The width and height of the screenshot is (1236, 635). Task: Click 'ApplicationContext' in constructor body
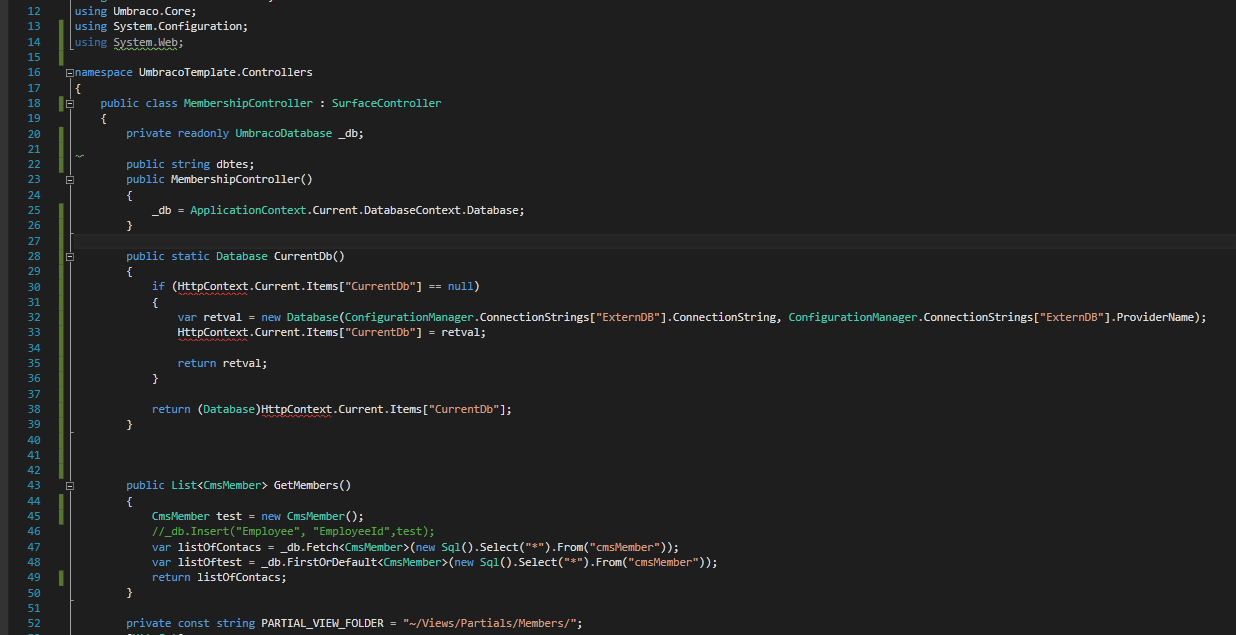(247, 210)
